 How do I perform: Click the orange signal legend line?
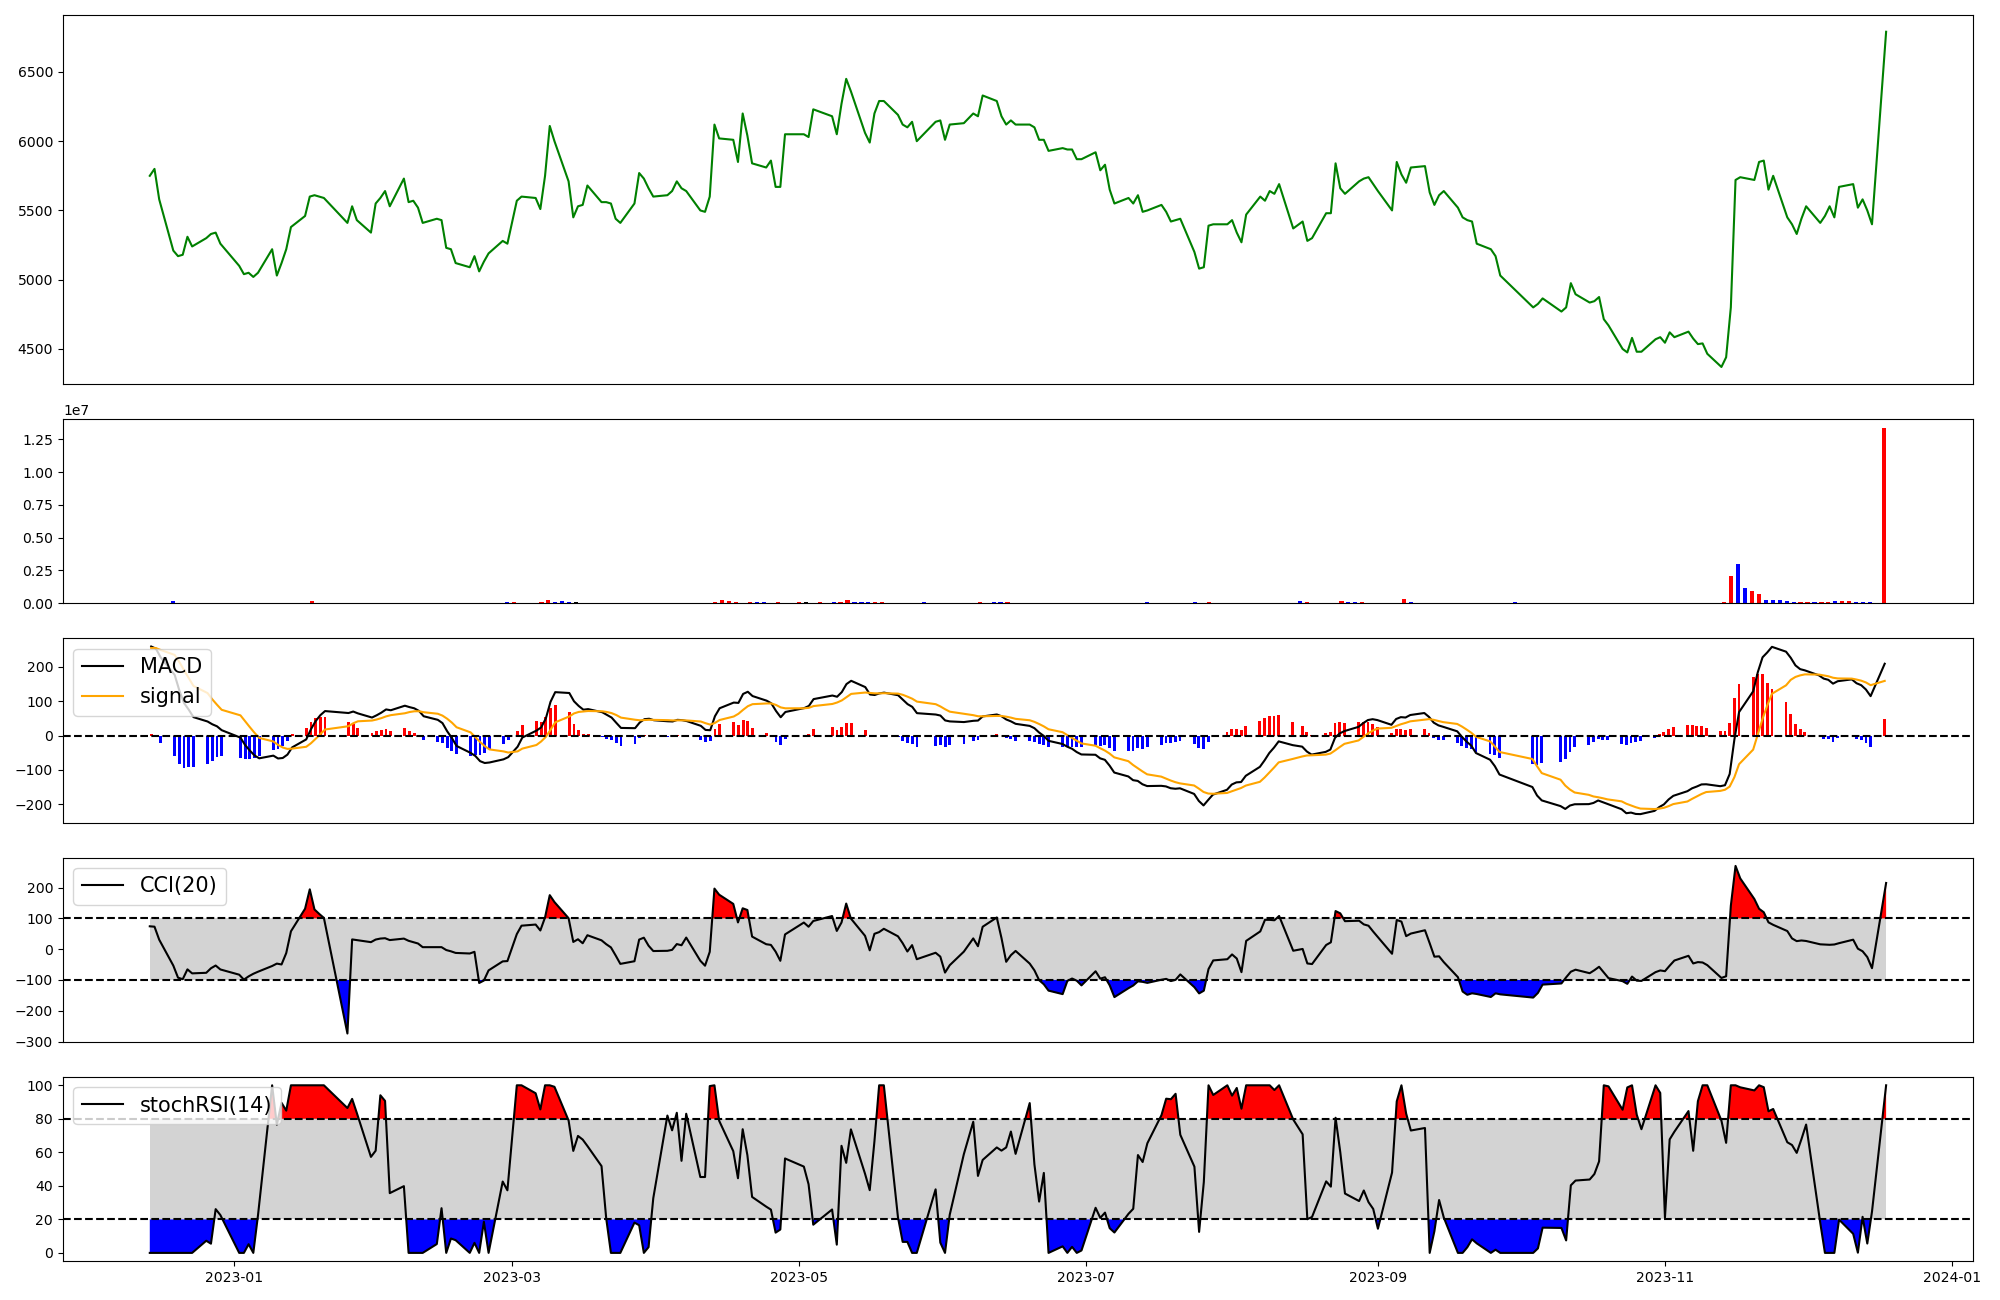point(102,697)
